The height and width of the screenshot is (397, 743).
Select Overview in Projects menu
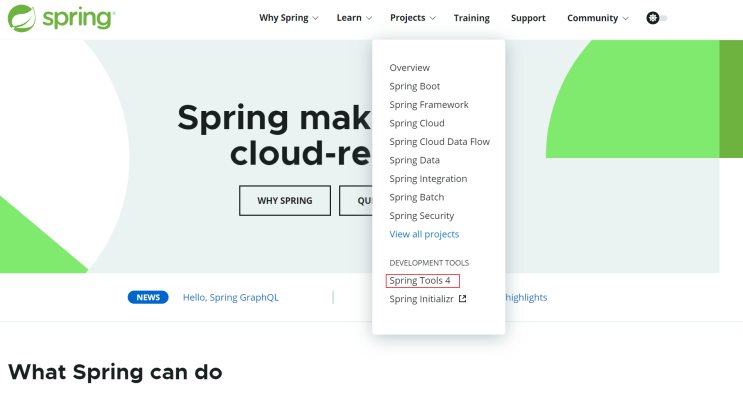409,68
